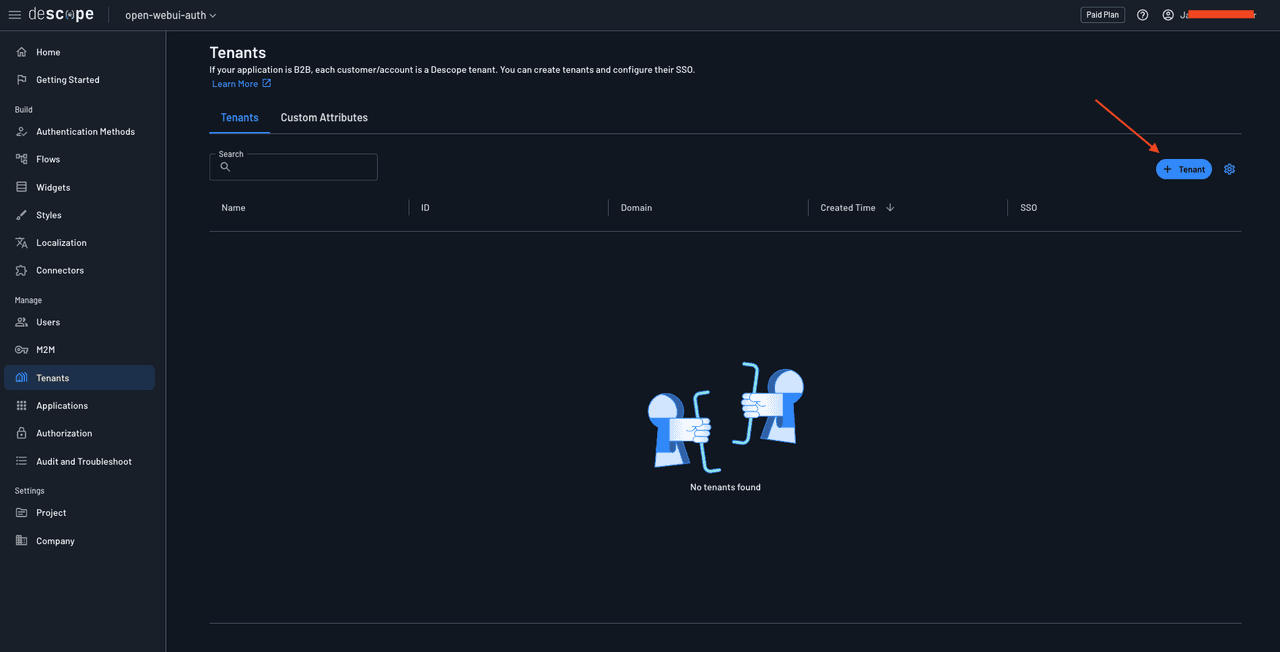The image size is (1280, 652).
Task: Select the Tenants tab
Action: [239, 118]
